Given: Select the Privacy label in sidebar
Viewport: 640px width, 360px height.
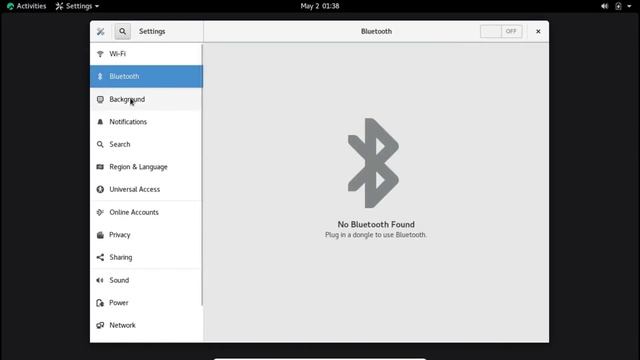Looking at the screenshot, I should (120, 235).
